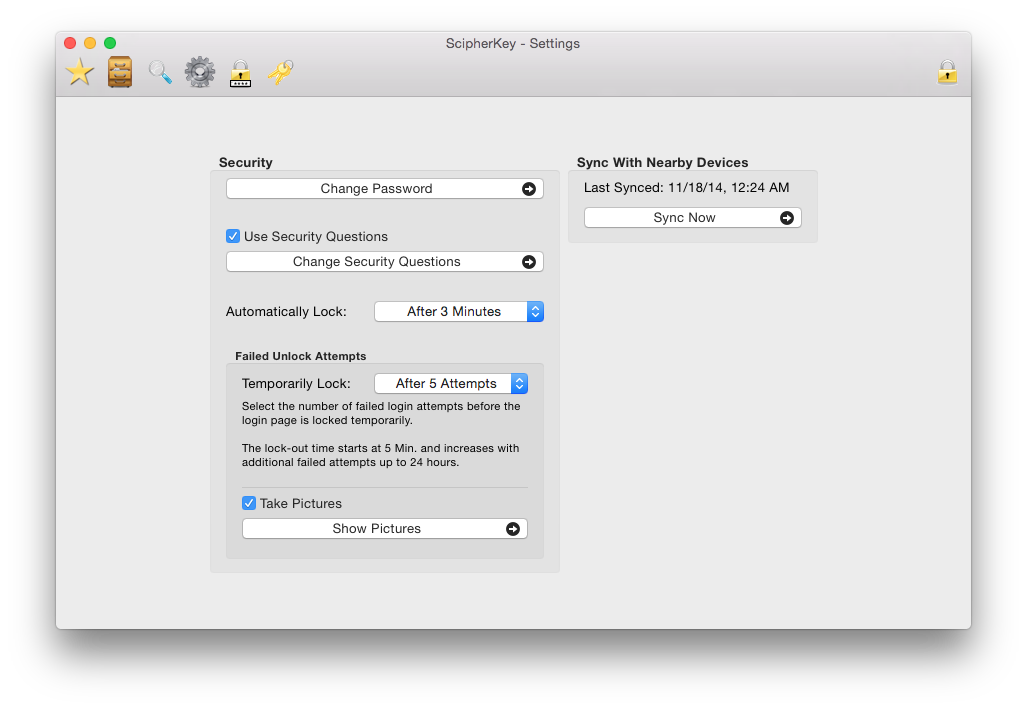Click the Sync Now button

(684, 218)
